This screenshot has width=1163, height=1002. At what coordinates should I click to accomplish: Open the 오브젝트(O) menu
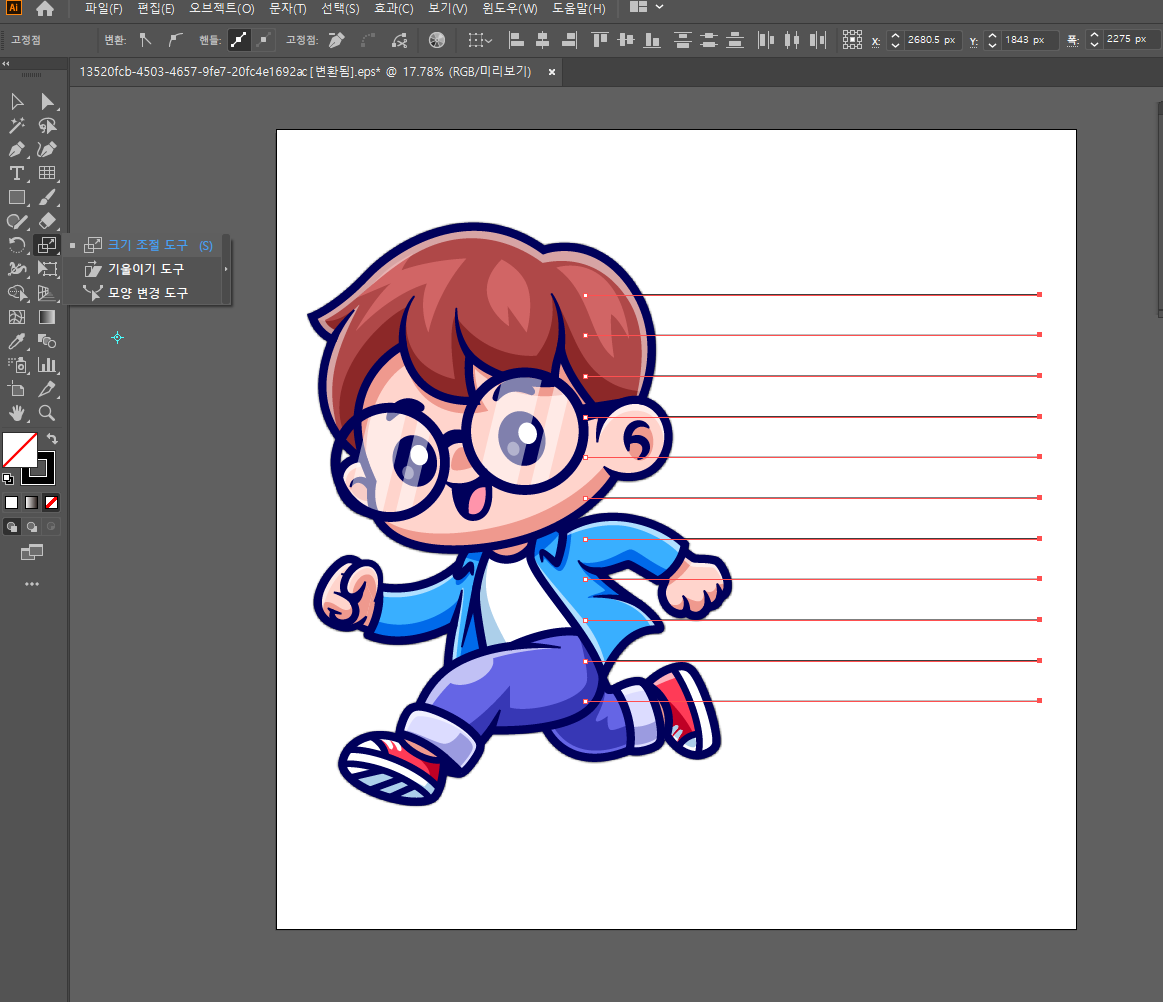222,9
